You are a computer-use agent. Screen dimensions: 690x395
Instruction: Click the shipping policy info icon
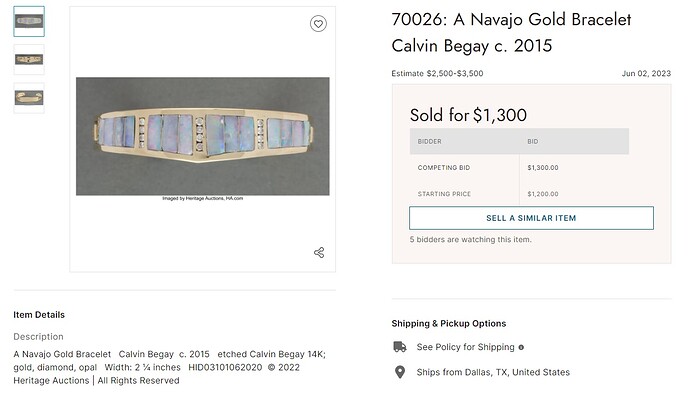coord(521,347)
